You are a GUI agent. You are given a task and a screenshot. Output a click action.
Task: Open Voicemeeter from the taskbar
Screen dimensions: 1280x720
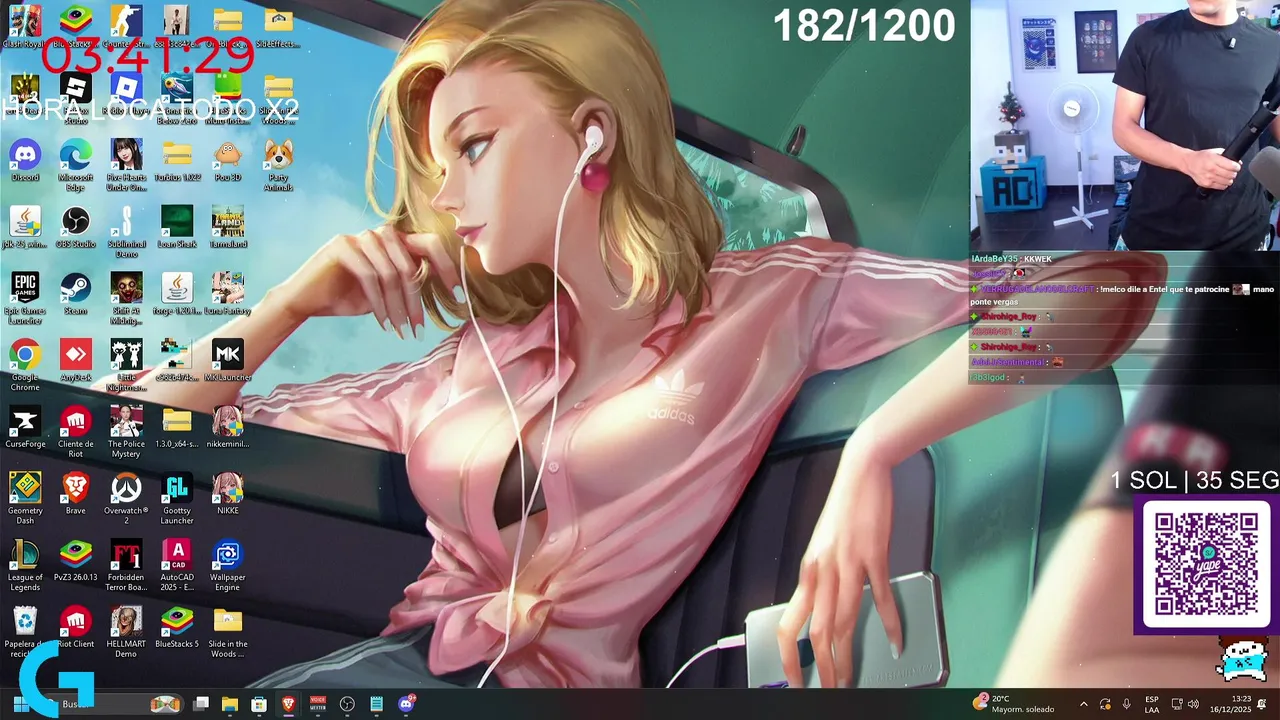pyautogui.click(x=318, y=704)
